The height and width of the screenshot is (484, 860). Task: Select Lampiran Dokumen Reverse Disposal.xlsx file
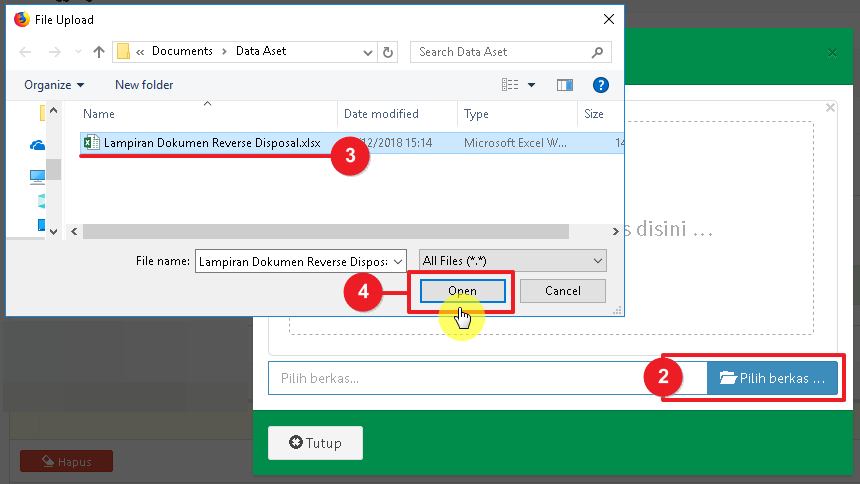[x=211, y=143]
